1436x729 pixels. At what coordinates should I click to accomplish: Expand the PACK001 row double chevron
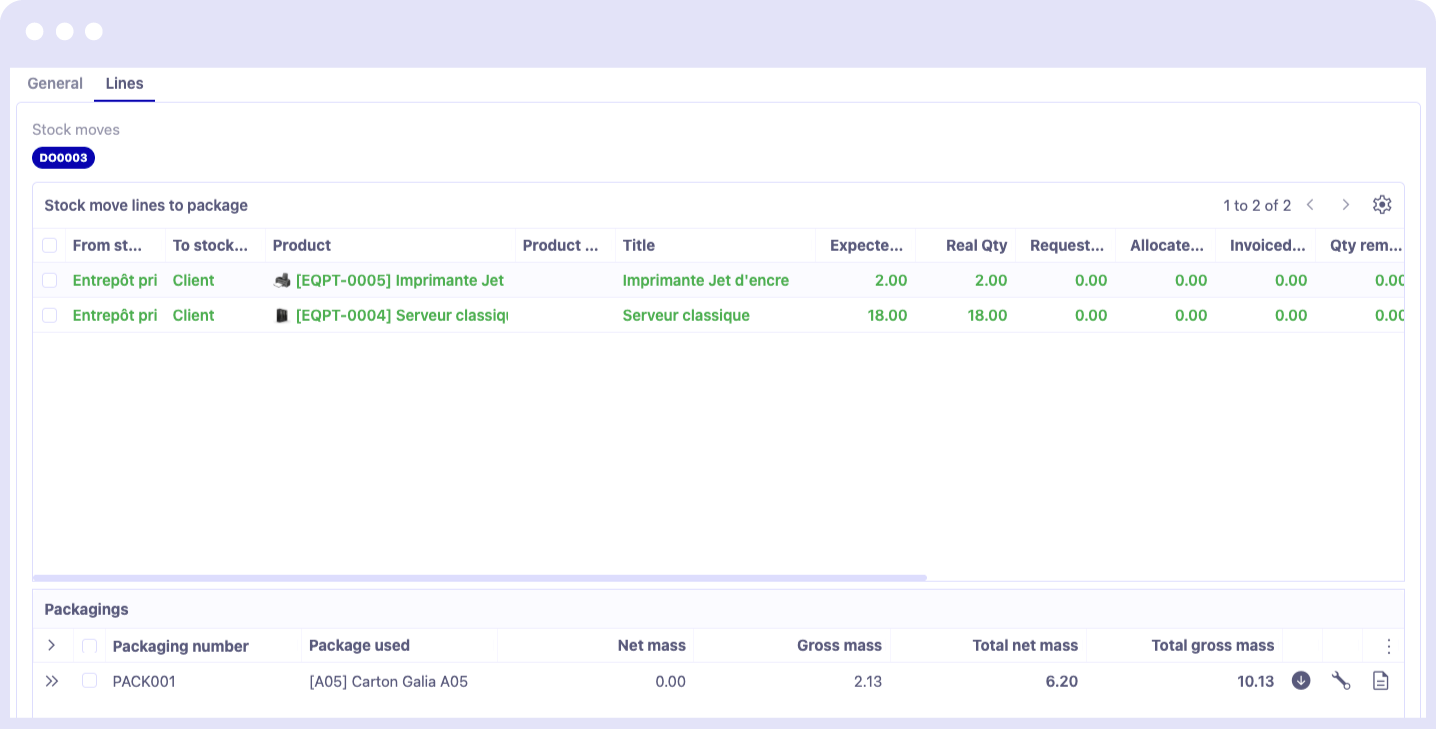52,681
